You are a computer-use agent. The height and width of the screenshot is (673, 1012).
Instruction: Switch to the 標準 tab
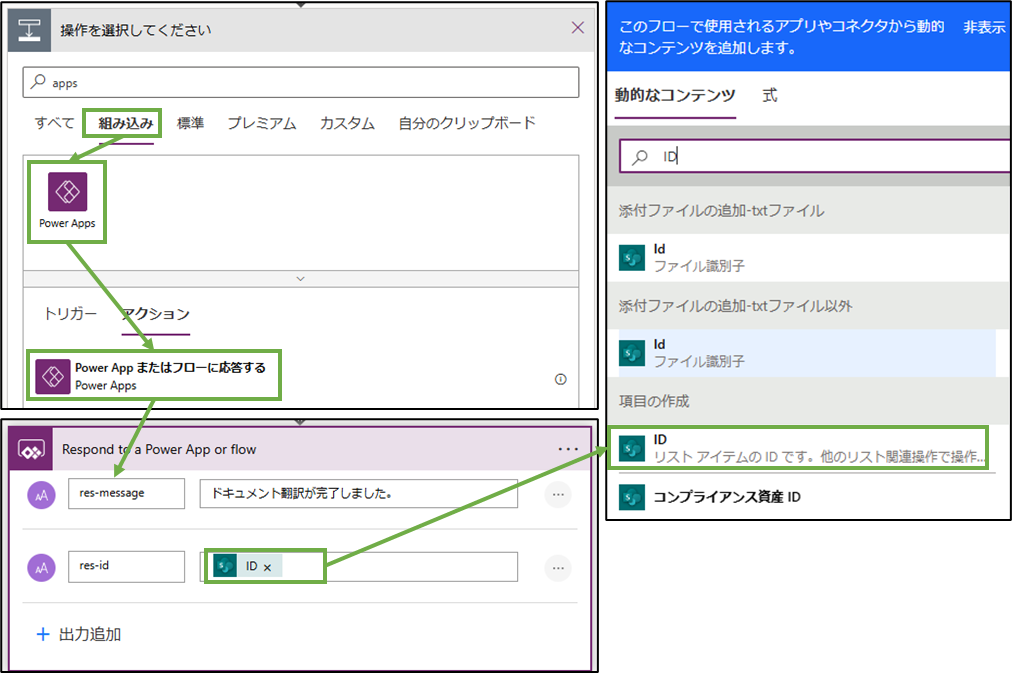tap(190, 123)
